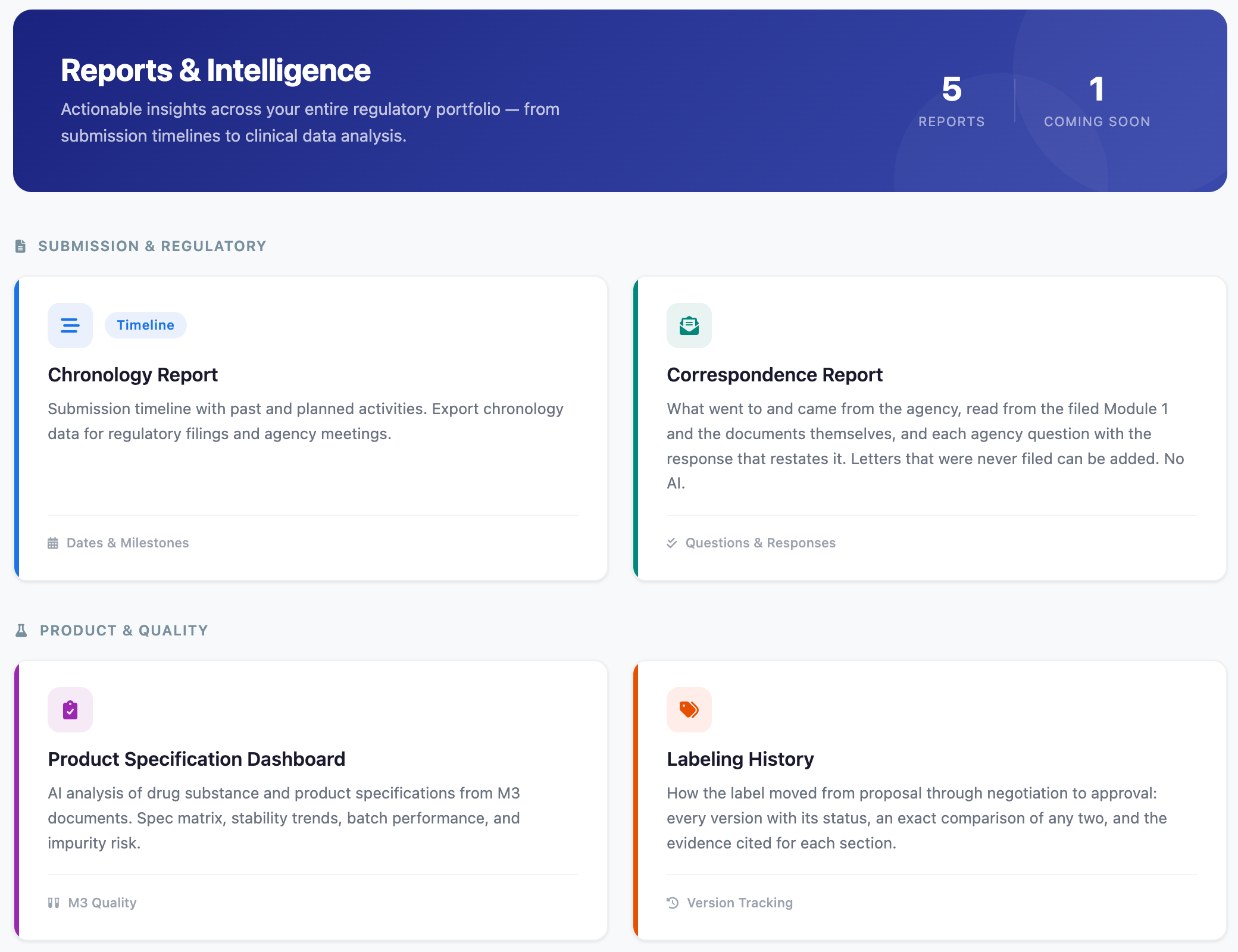Click the Submission & Regulatory section label
Screen dimensions: 1238x952
point(152,246)
